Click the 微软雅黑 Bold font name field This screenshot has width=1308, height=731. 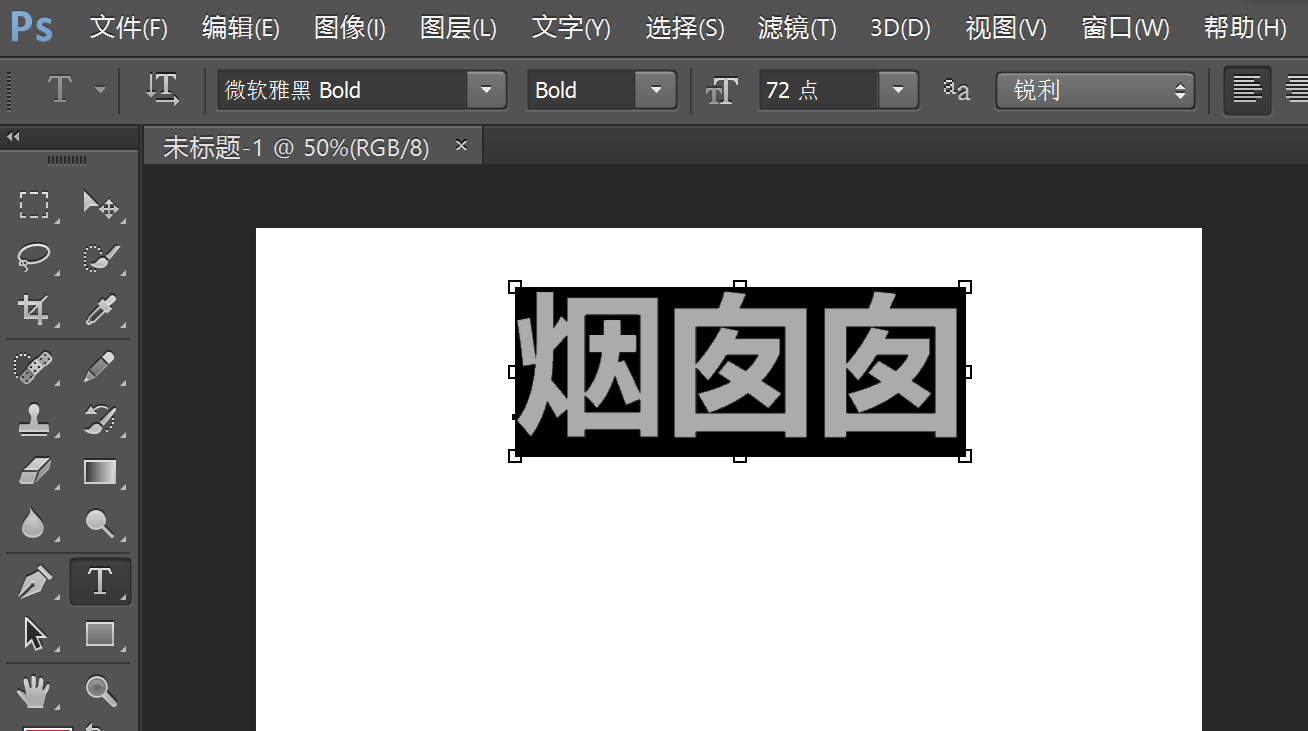point(342,90)
